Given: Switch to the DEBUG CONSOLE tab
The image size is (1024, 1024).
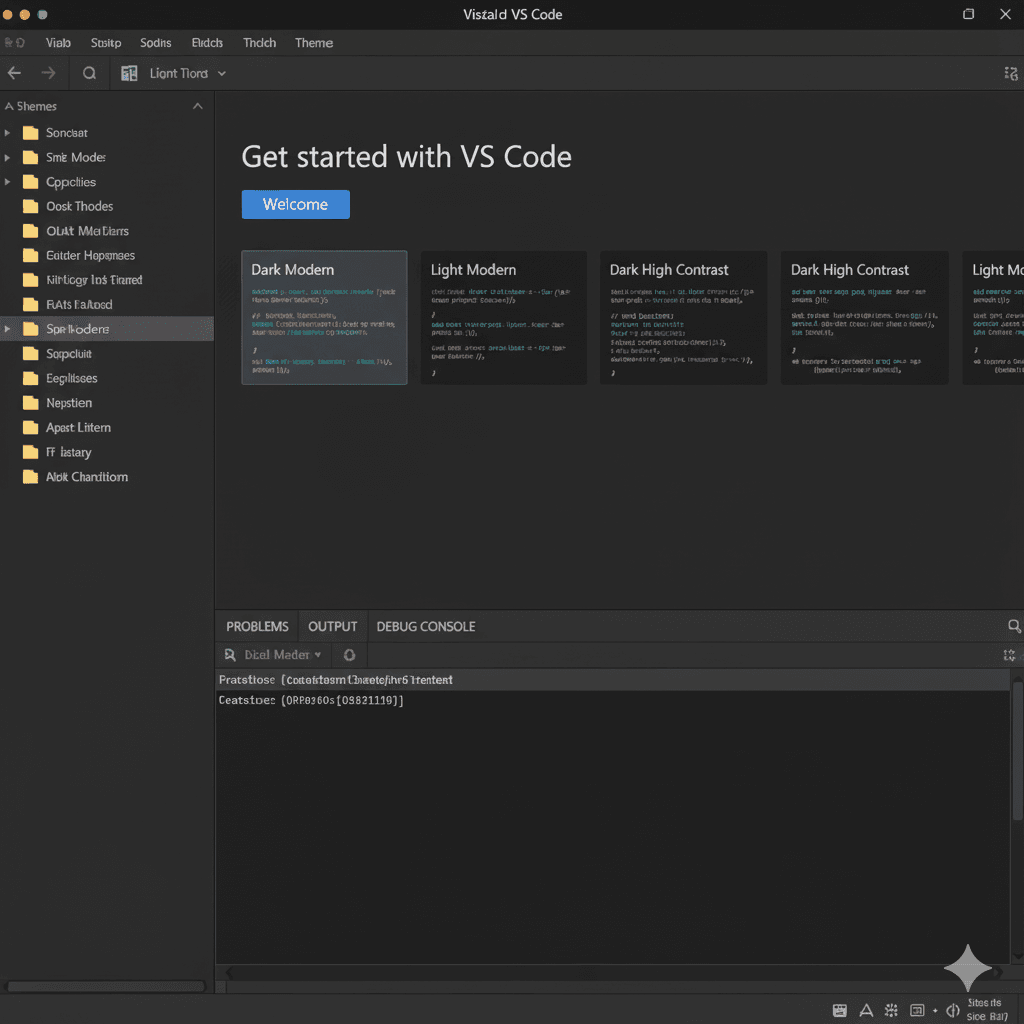Looking at the screenshot, I should pyautogui.click(x=425, y=626).
